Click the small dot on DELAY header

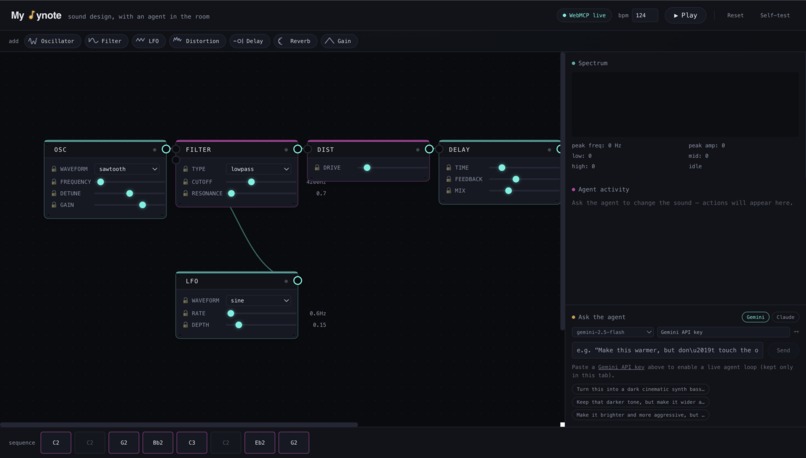tap(549, 150)
